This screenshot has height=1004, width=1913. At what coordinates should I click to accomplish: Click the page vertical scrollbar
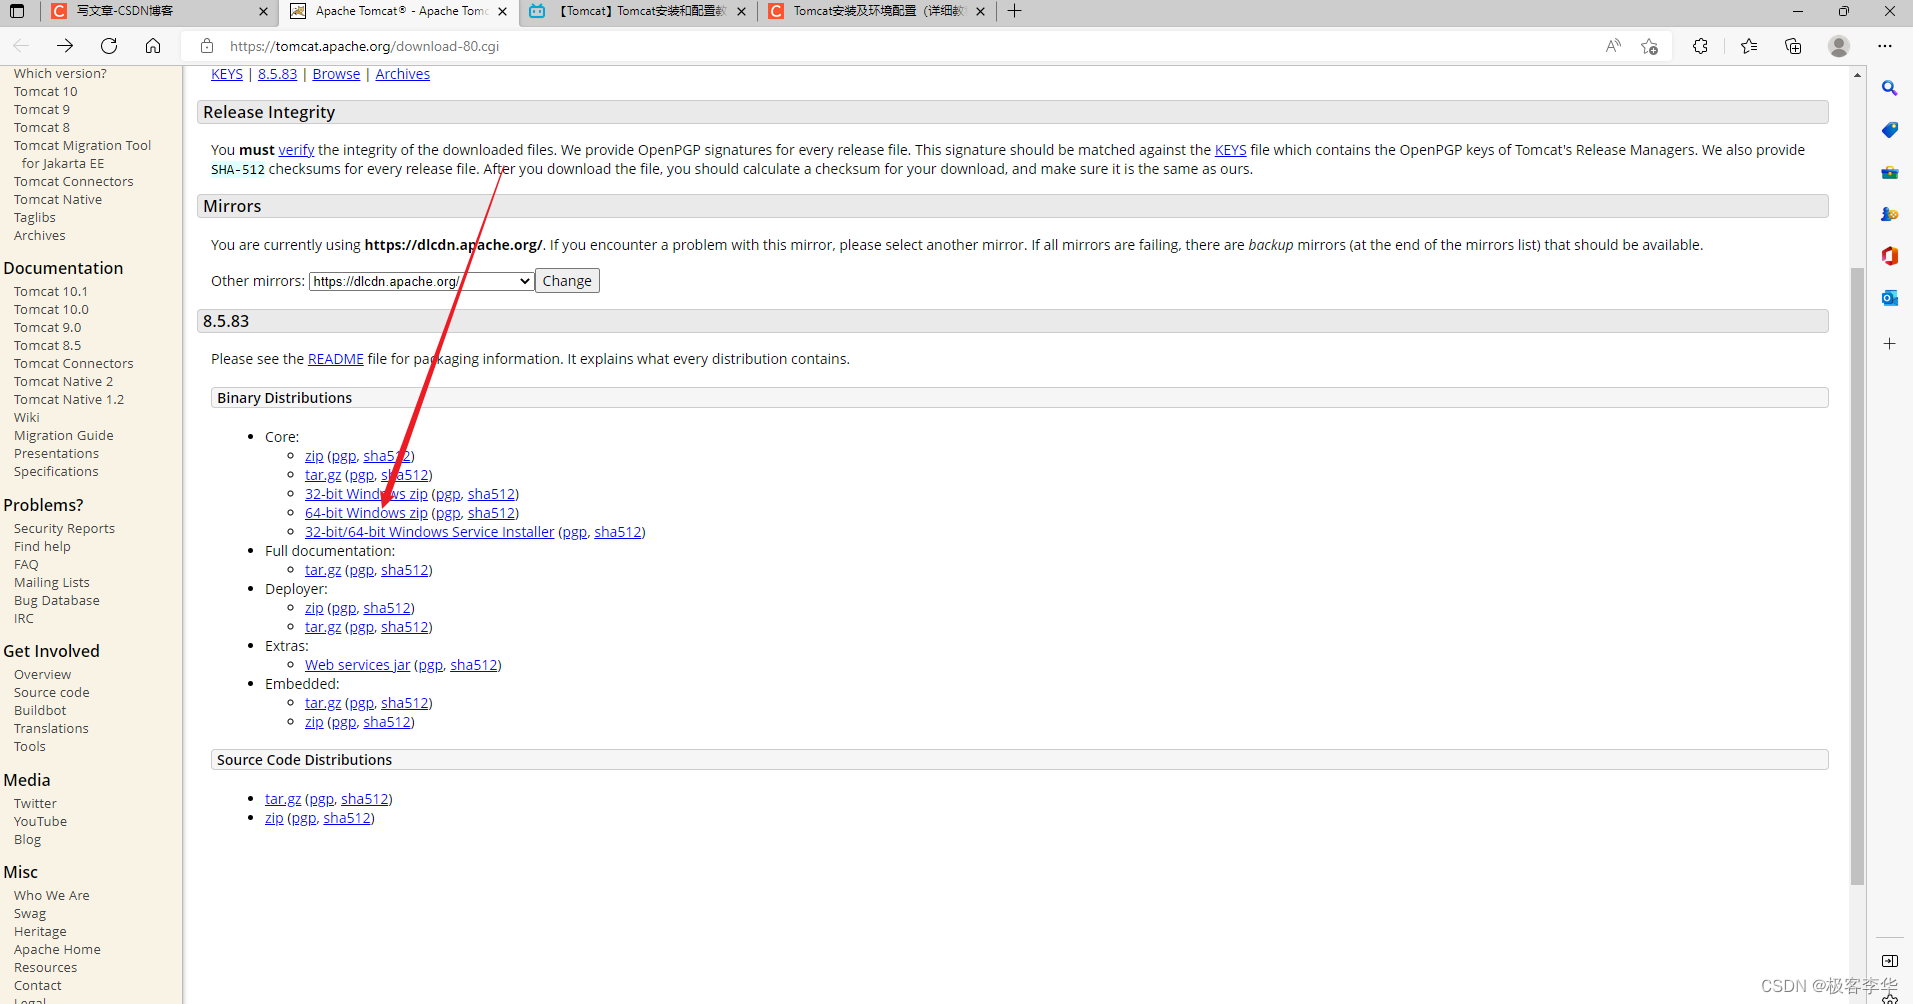[x=1857, y=575]
